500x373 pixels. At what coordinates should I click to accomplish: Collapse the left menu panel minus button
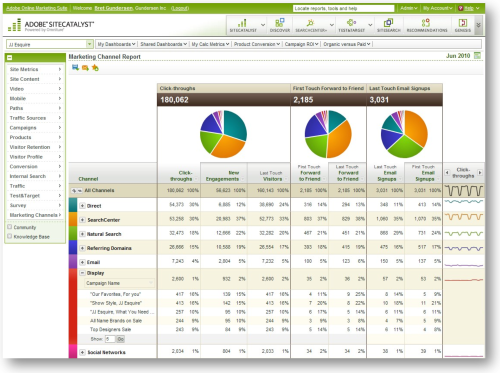click(10, 58)
